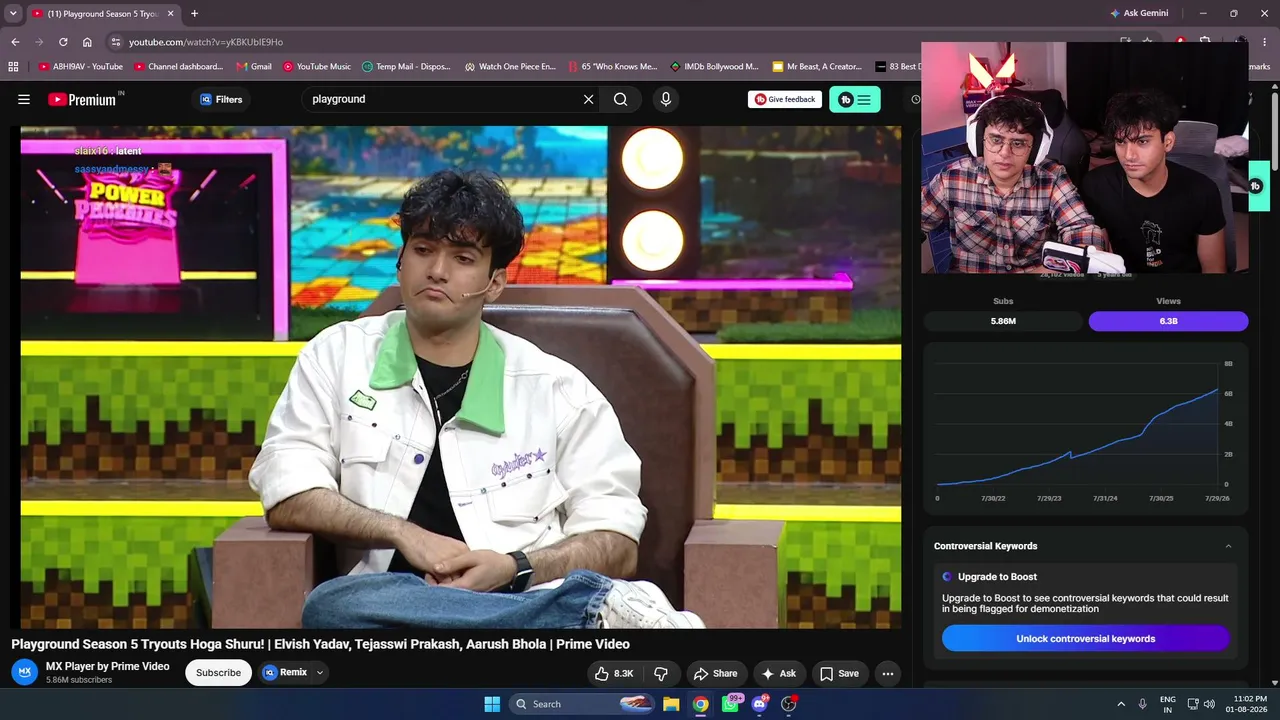Dislike the video with thumbs down

(x=661, y=673)
